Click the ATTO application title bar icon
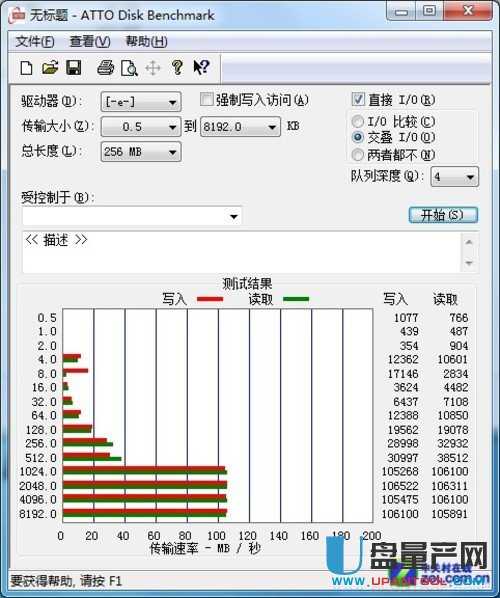Image resolution: width=500 pixels, height=598 pixels. pyautogui.click(x=17, y=16)
